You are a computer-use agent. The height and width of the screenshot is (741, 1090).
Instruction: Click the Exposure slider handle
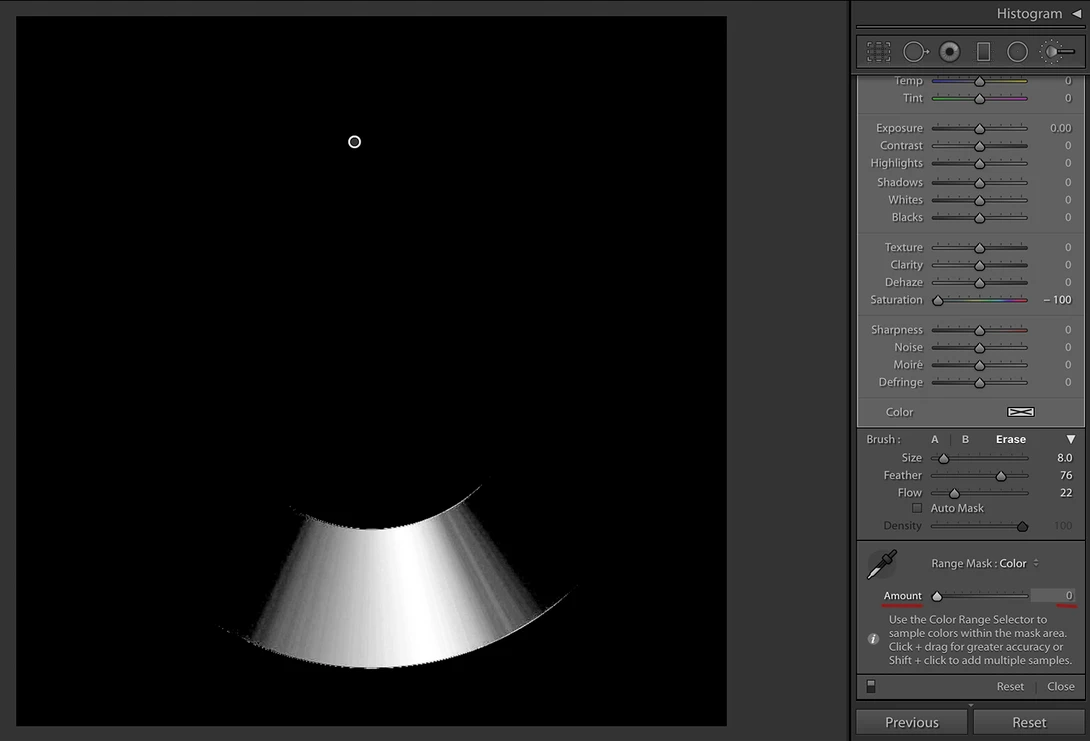point(979,129)
